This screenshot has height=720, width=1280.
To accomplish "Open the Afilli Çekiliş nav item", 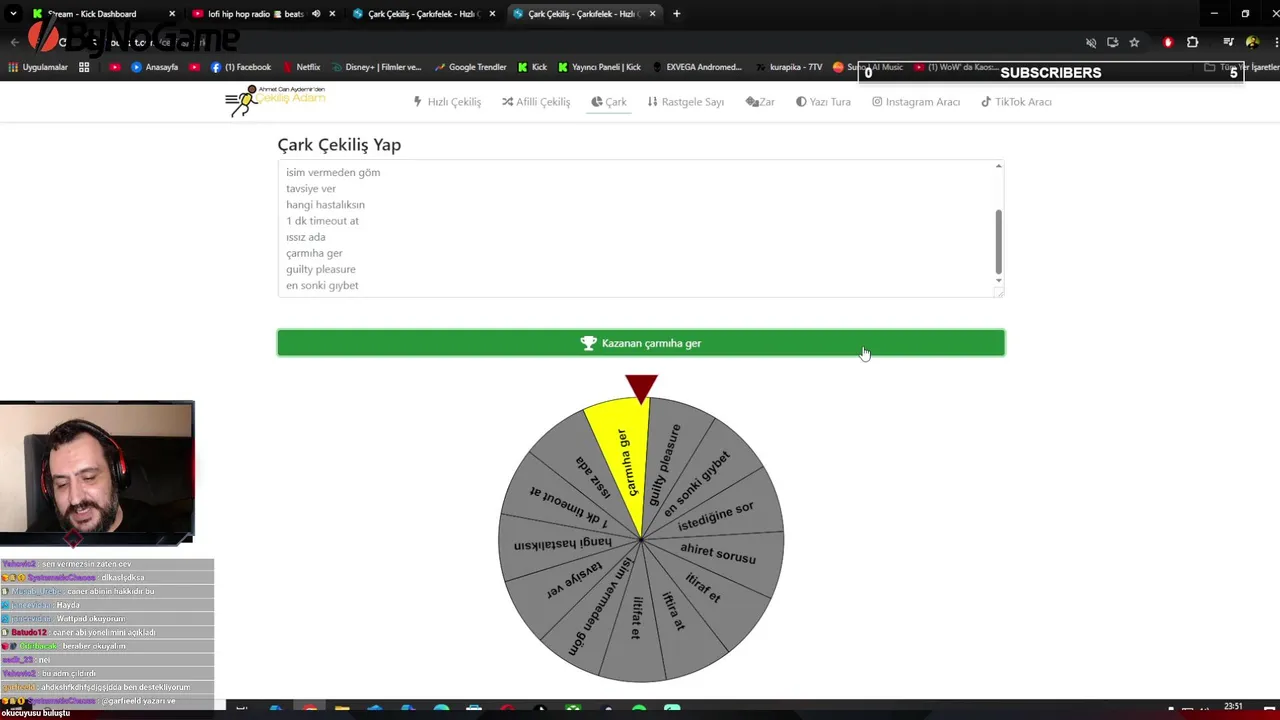I will click(536, 102).
